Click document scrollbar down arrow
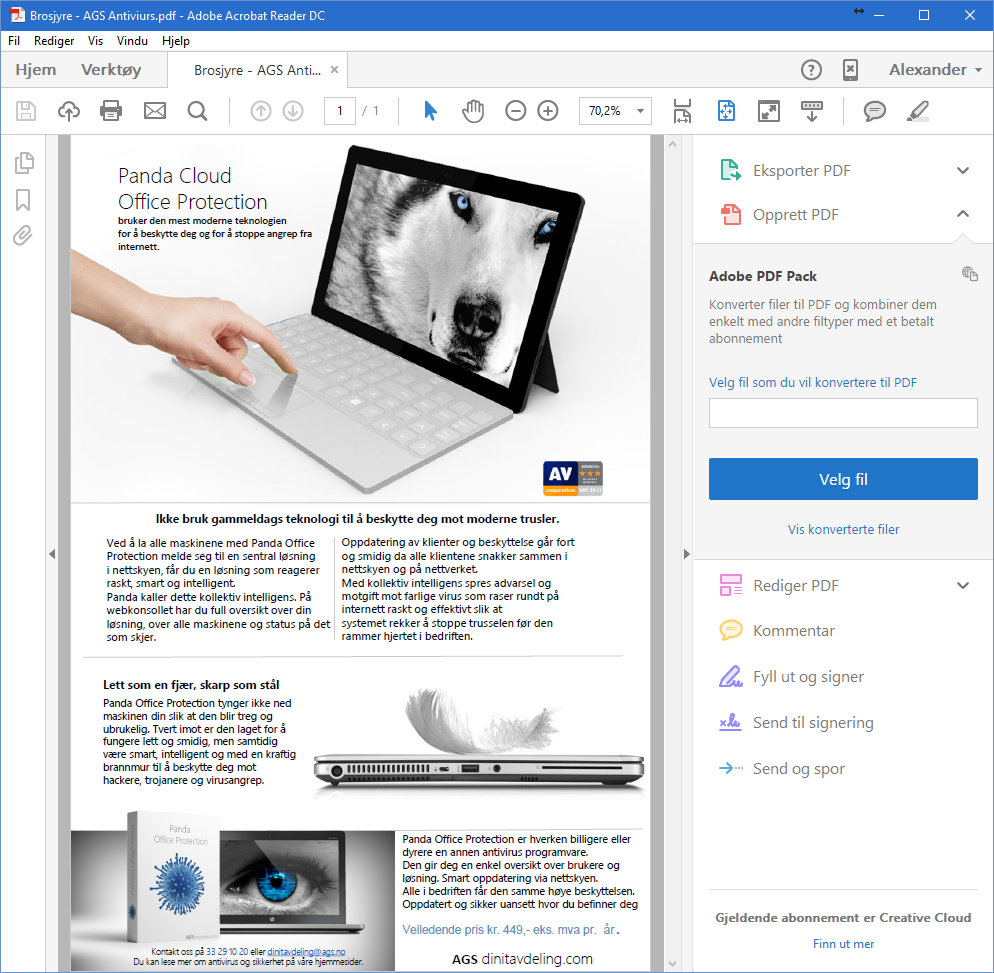Viewport: 994px width, 973px height. click(x=673, y=964)
